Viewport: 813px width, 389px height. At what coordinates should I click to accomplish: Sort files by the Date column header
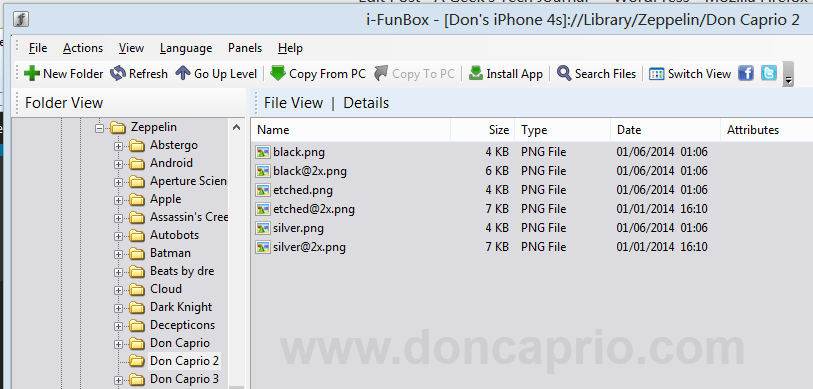pos(666,130)
